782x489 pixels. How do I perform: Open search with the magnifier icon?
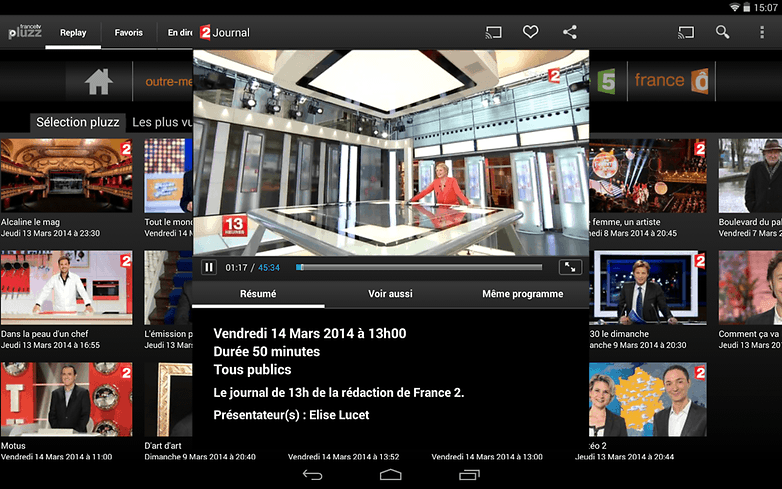pyautogui.click(x=723, y=32)
